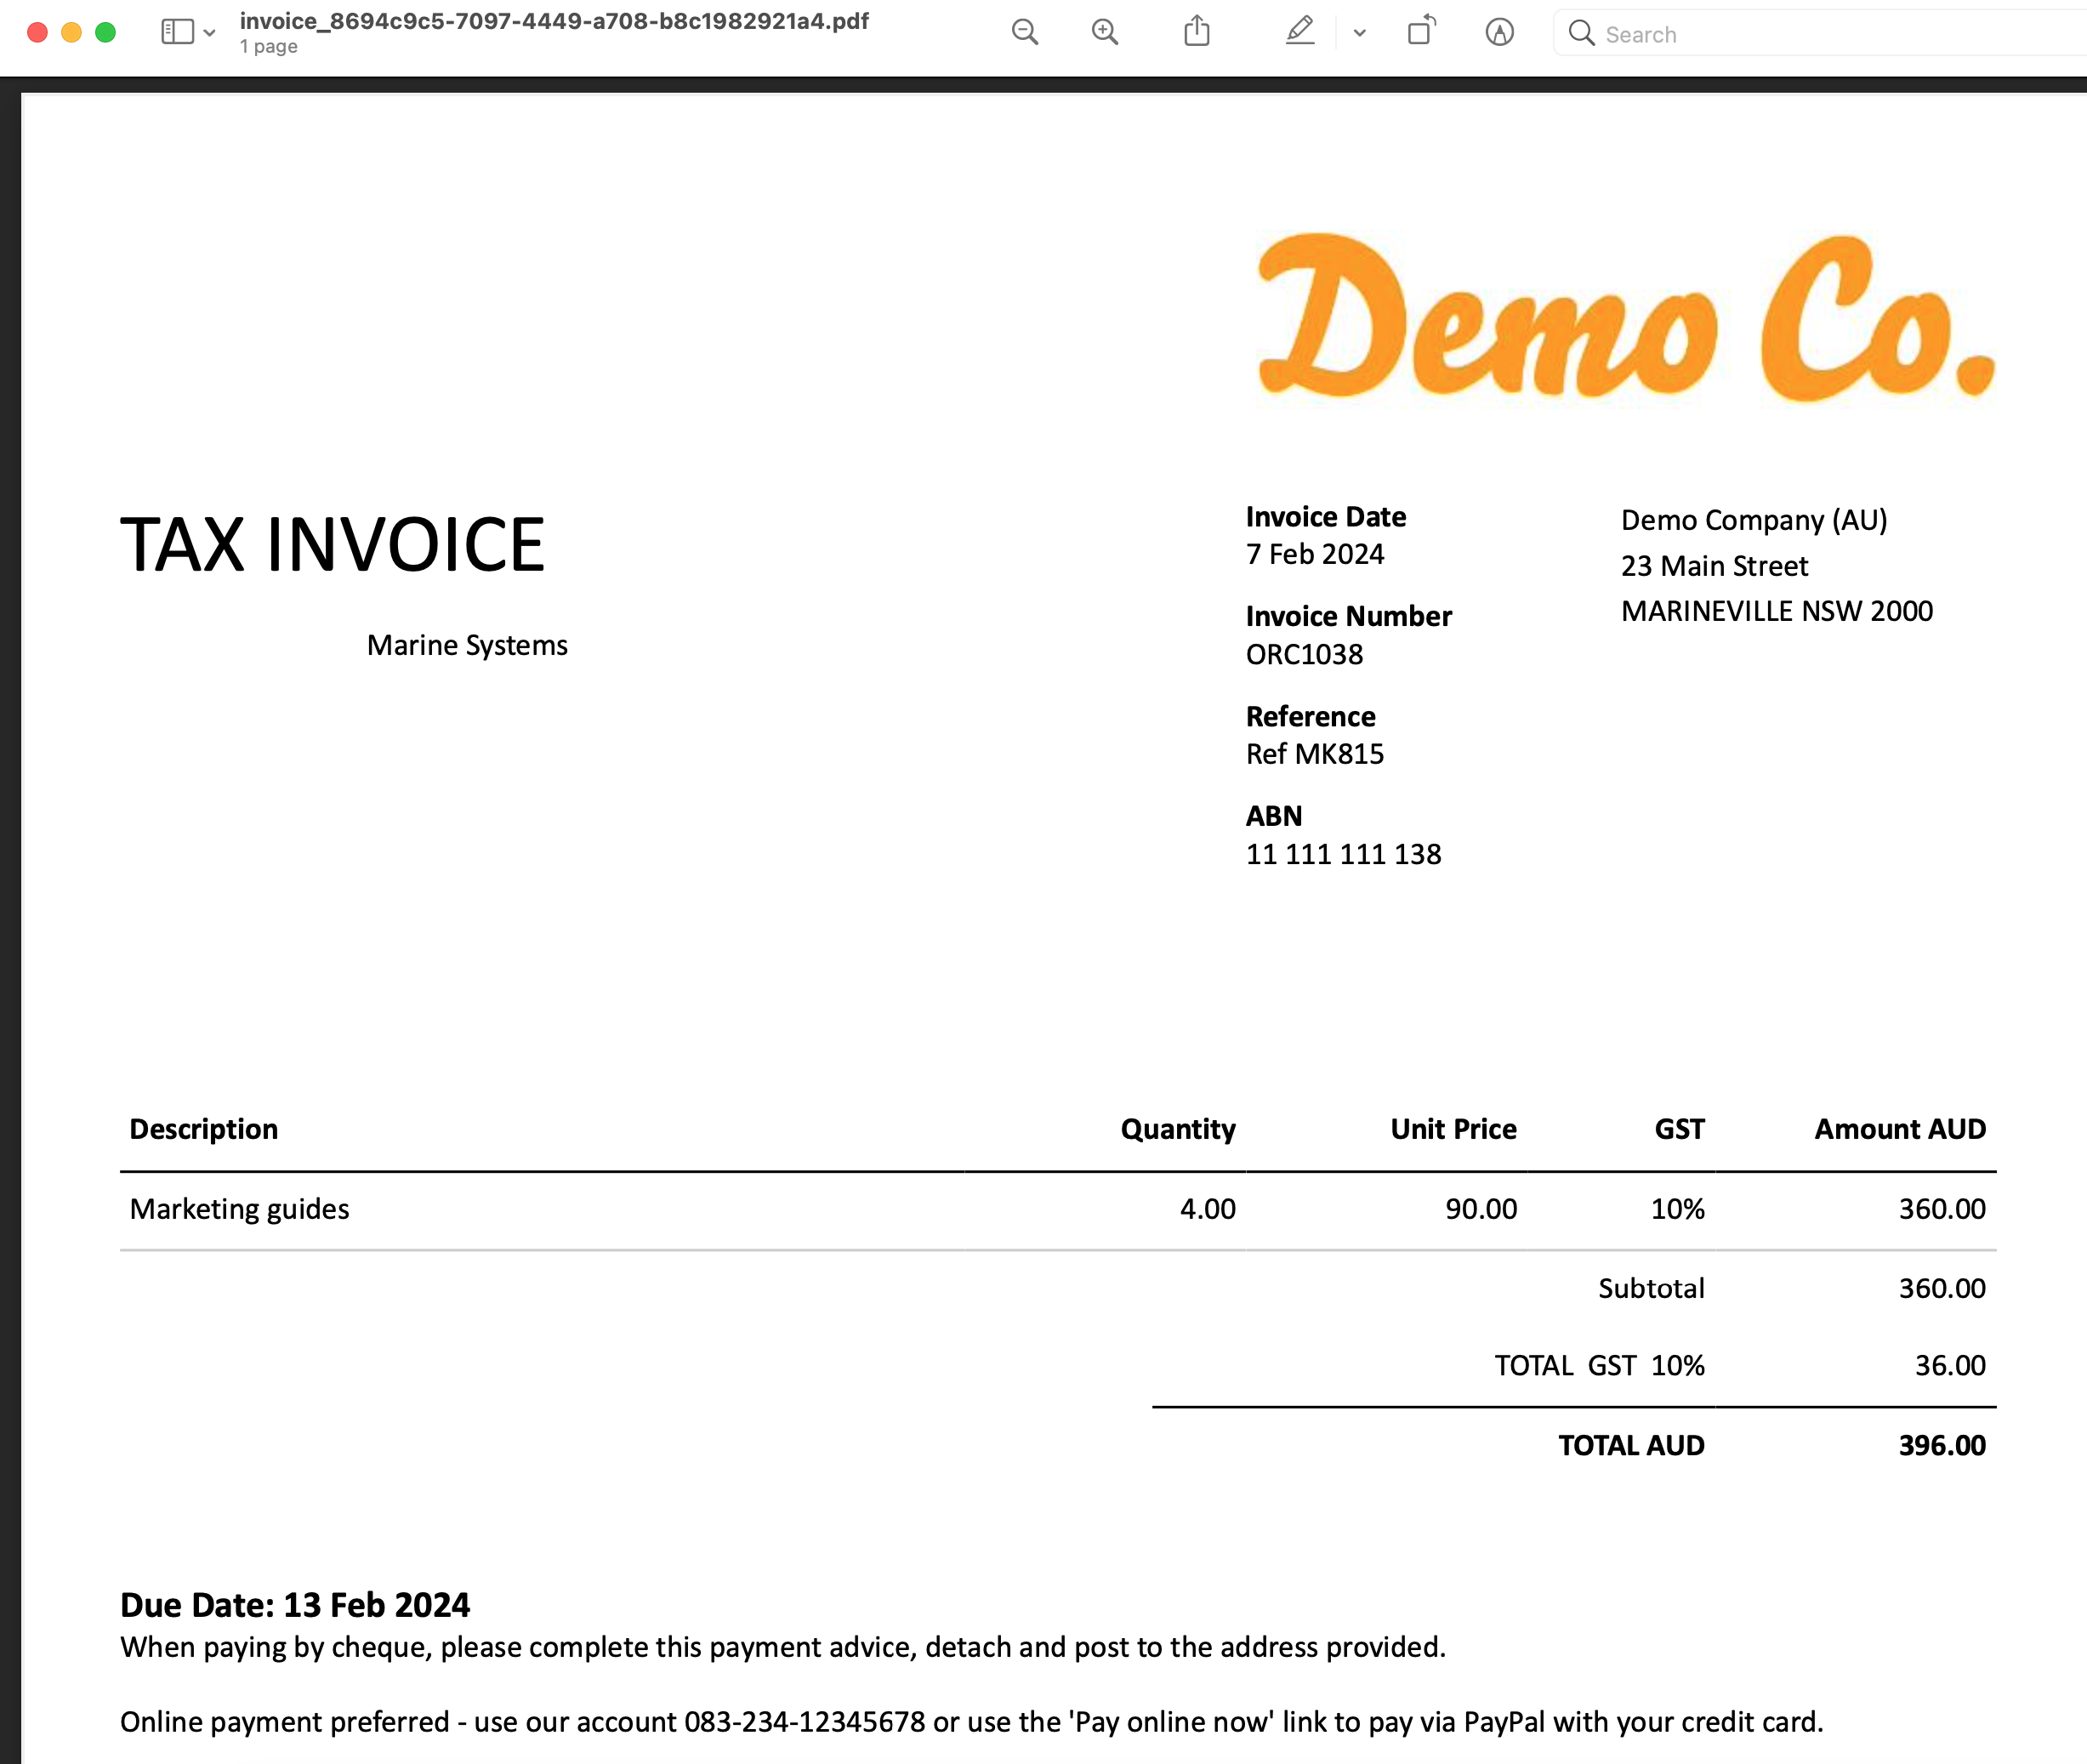Image resolution: width=2087 pixels, height=1764 pixels.
Task: Click the Description column header
Action: point(204,1129)
